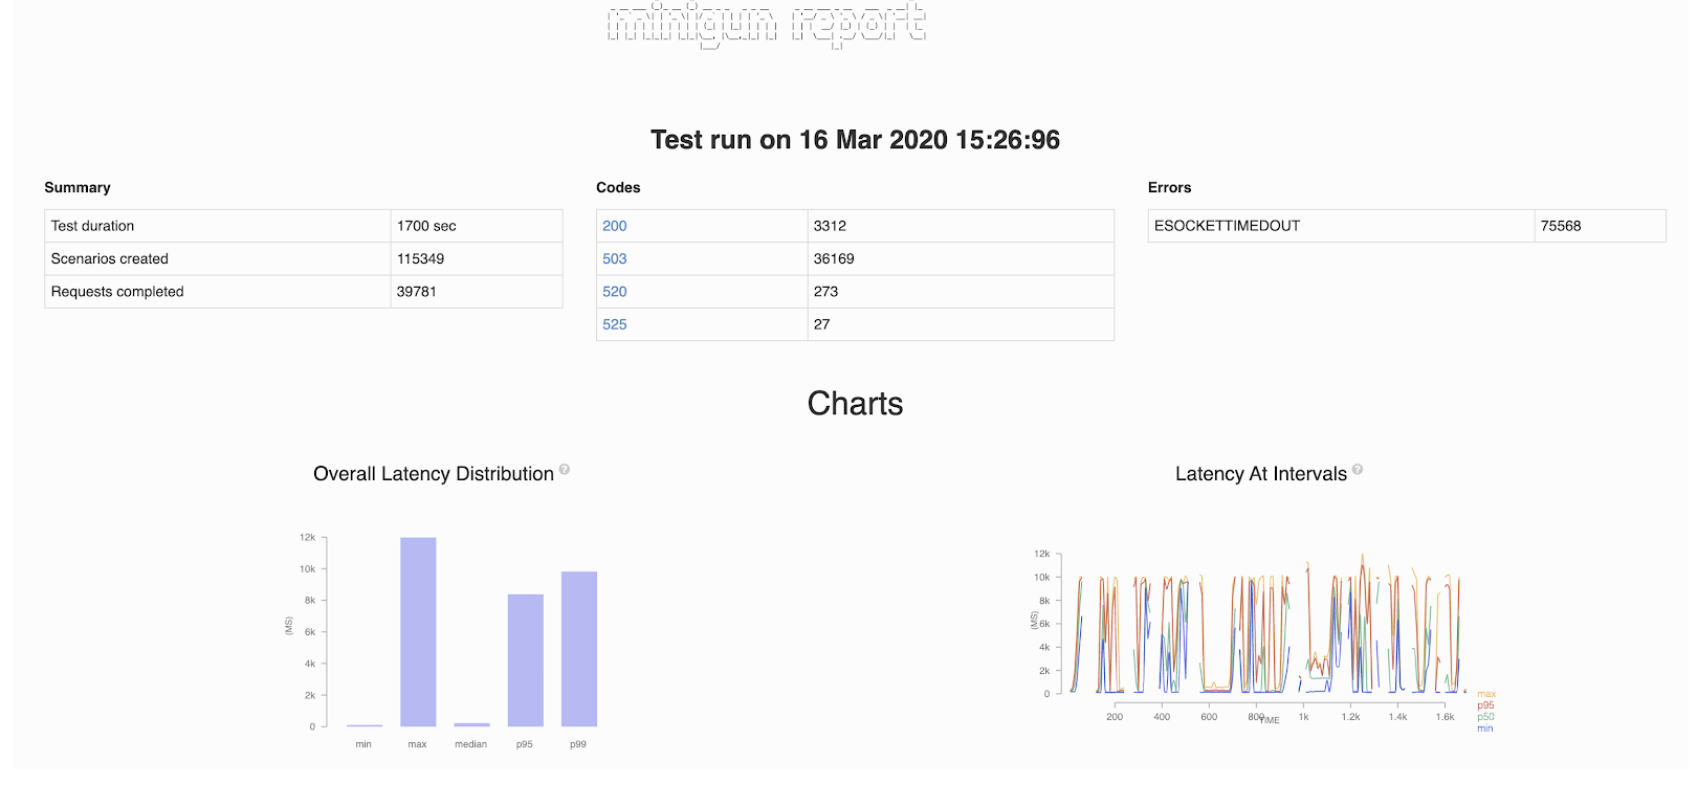
Task: Select the p50 legend entry in intervals chart
Action: pos(1485,717)
